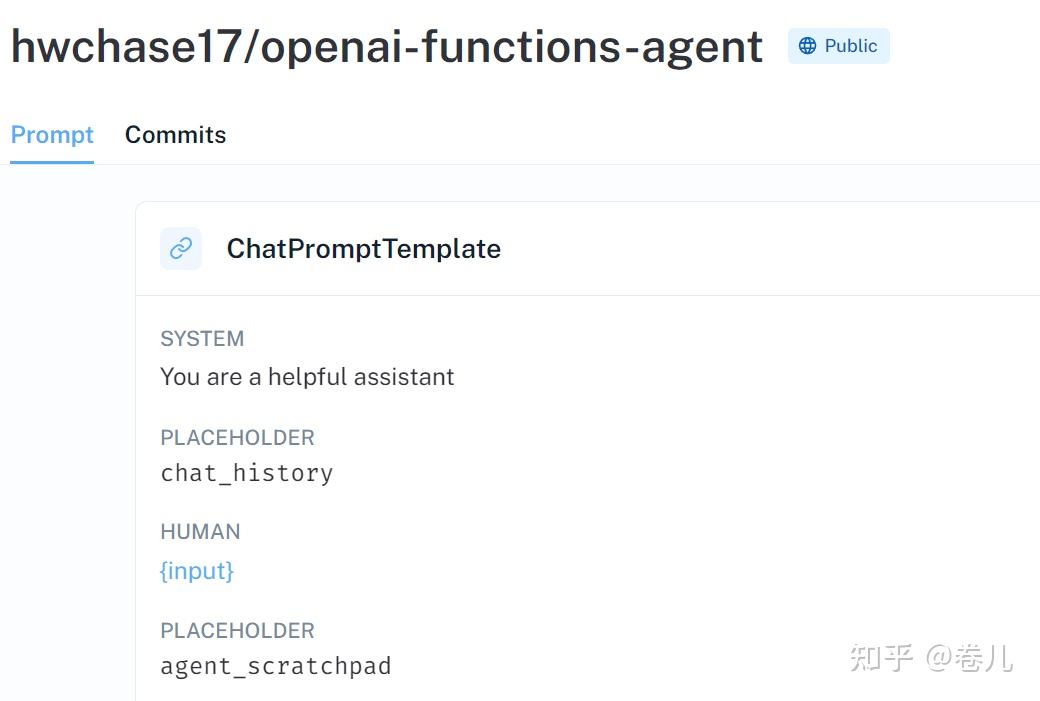Click the slash separator in repo title
The height and width of the screenshot is (701, 1040).
point(251,47)
